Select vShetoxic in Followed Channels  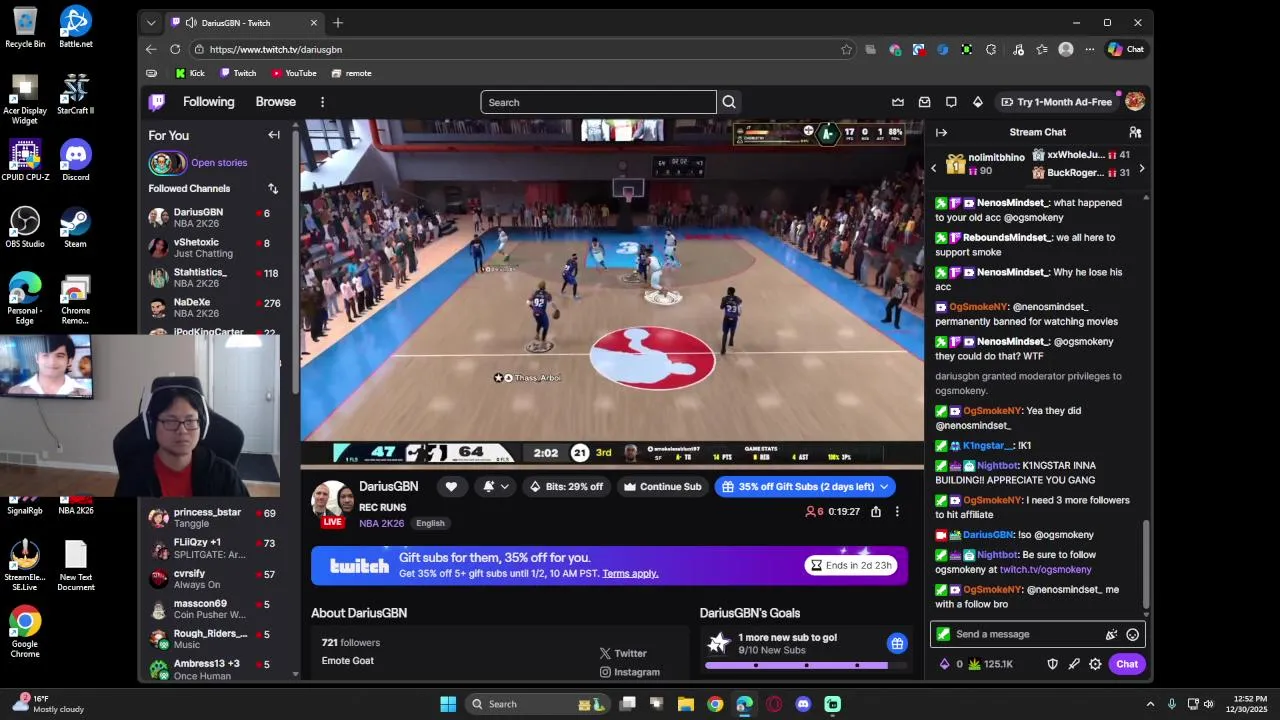(214, 248)
